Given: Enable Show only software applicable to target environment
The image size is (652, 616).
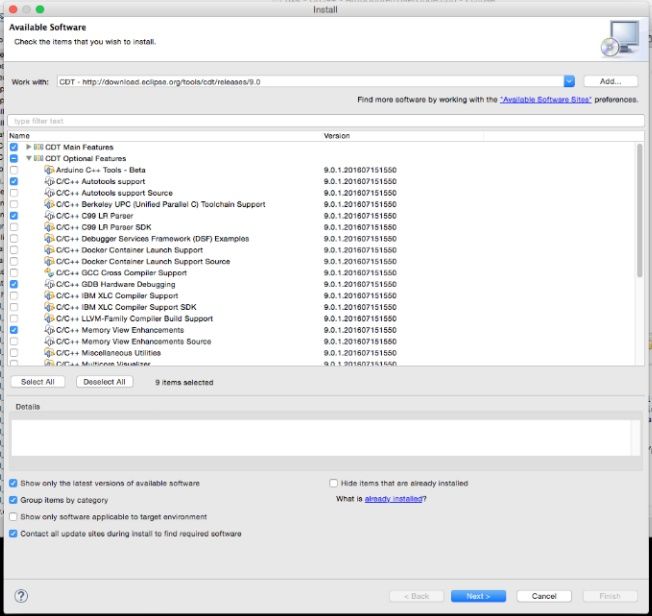Looking at the screenshot, I should pos(13,517).
